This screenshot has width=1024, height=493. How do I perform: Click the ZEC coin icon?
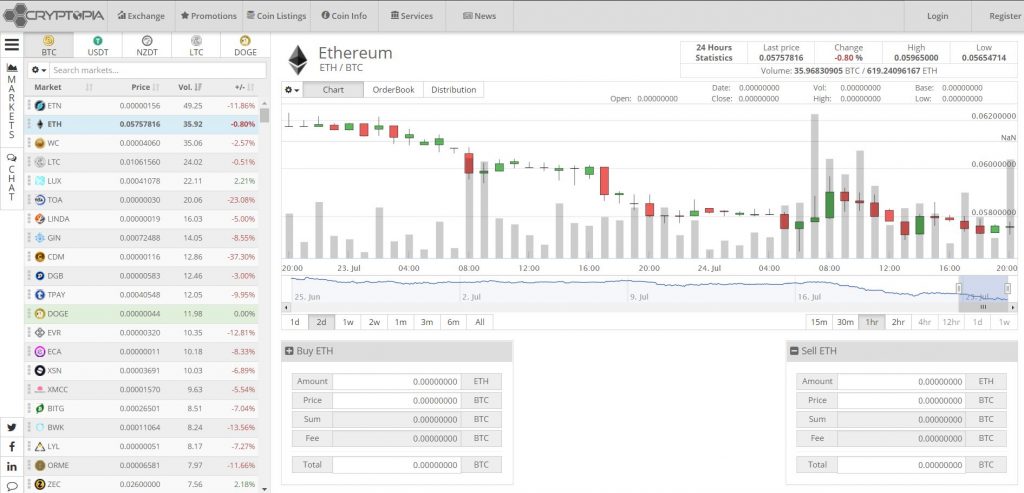[x=40, y=484]
